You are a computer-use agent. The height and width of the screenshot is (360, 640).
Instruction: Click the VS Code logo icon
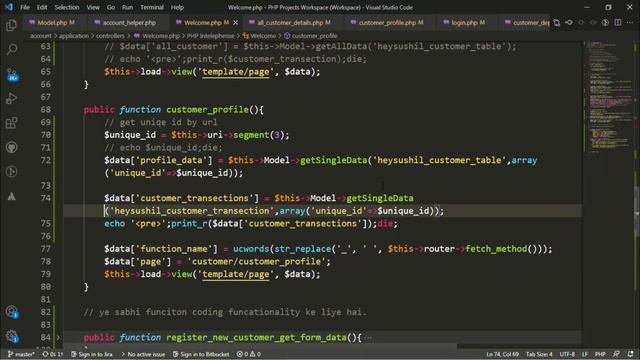(9, 7)
